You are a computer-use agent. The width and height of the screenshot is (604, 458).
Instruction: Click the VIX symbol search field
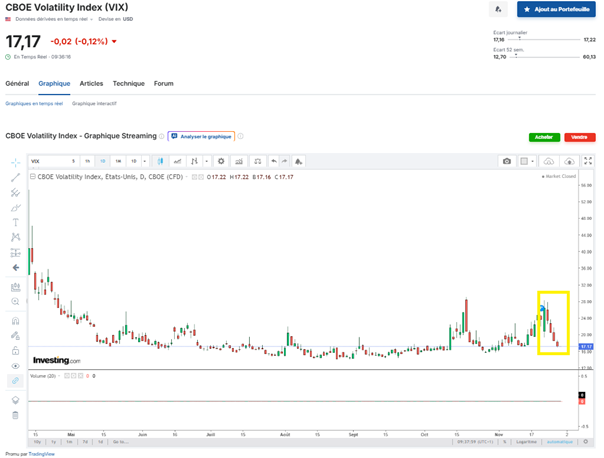(46, 161)
